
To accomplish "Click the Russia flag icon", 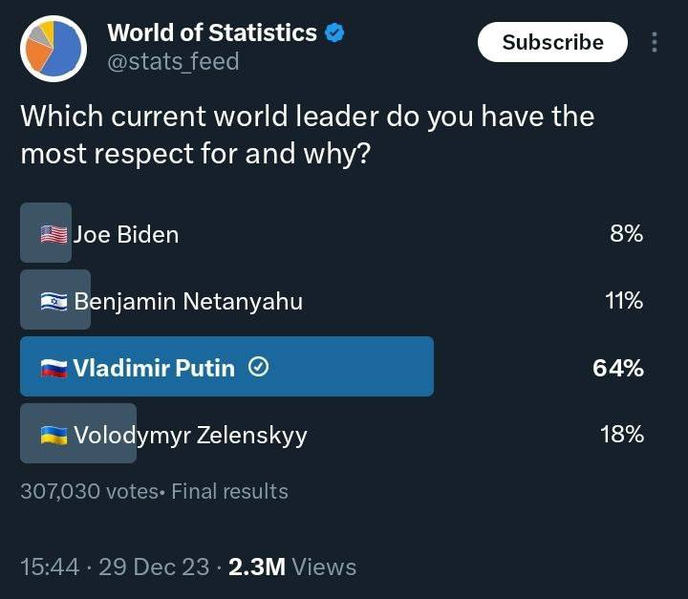I will point(54,368).
